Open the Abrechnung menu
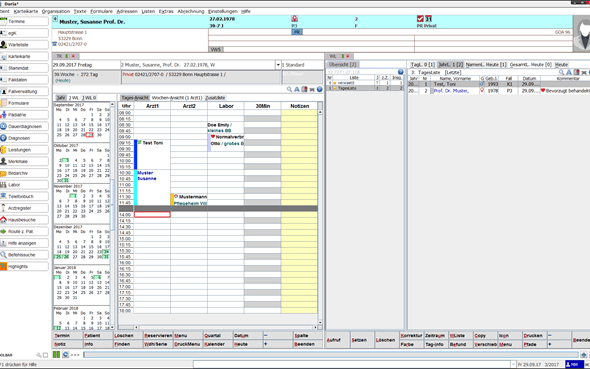The image size is (590, 369). pos(191,11)
